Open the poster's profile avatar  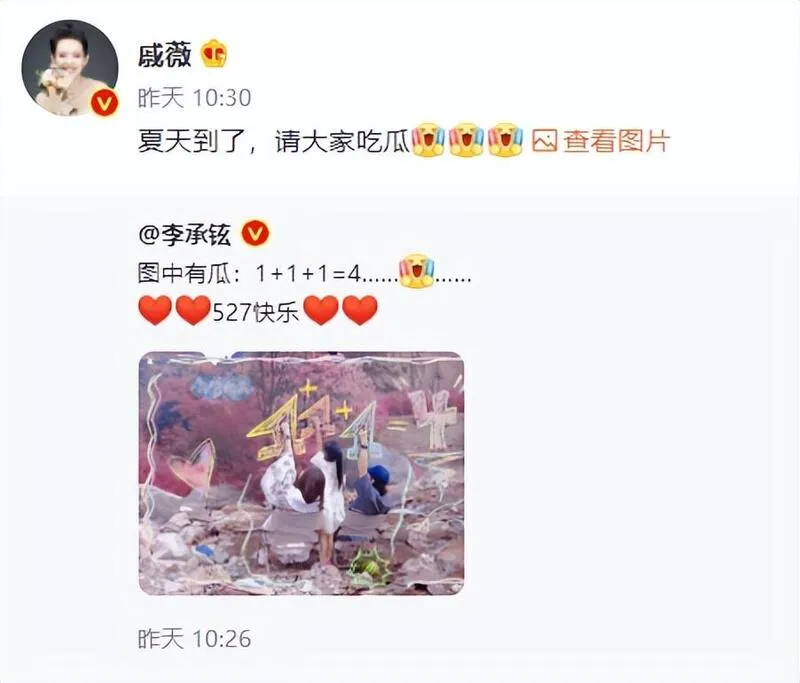70,68
